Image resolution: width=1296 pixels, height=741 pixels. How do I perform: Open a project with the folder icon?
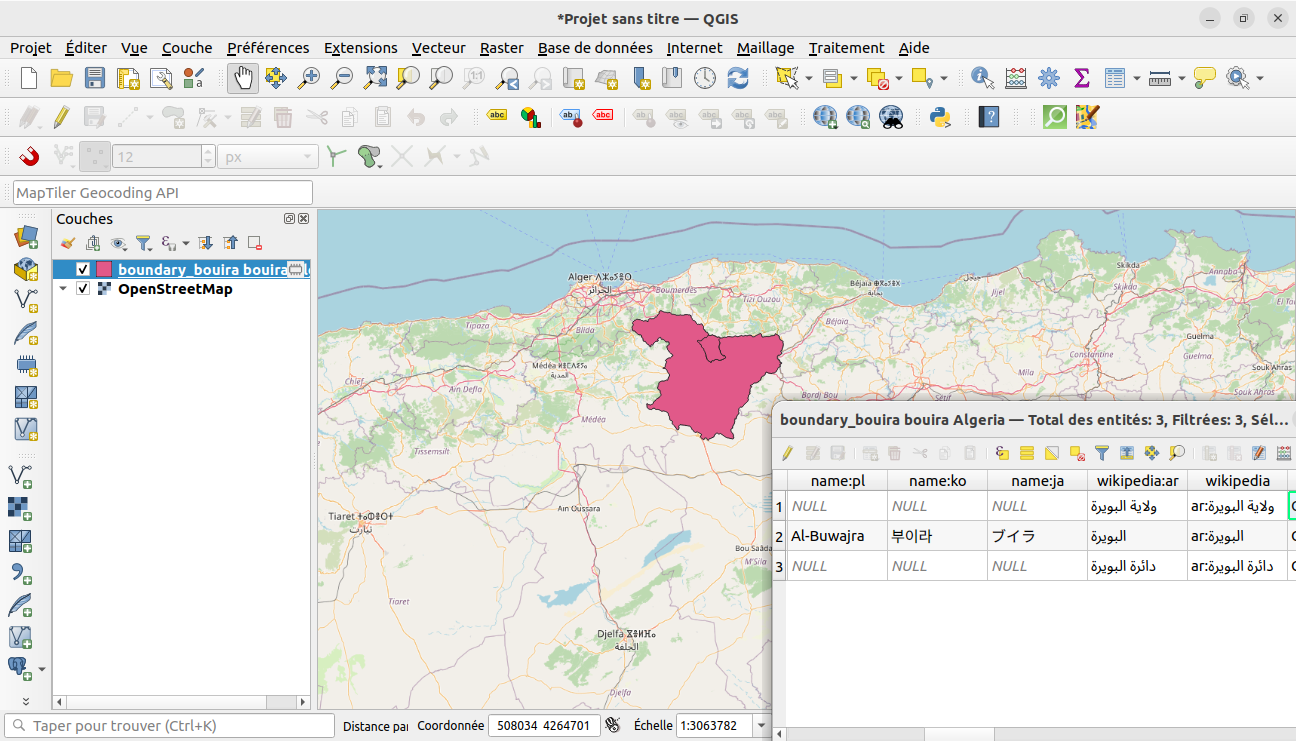pyautogui.click(x=62, y=78)
